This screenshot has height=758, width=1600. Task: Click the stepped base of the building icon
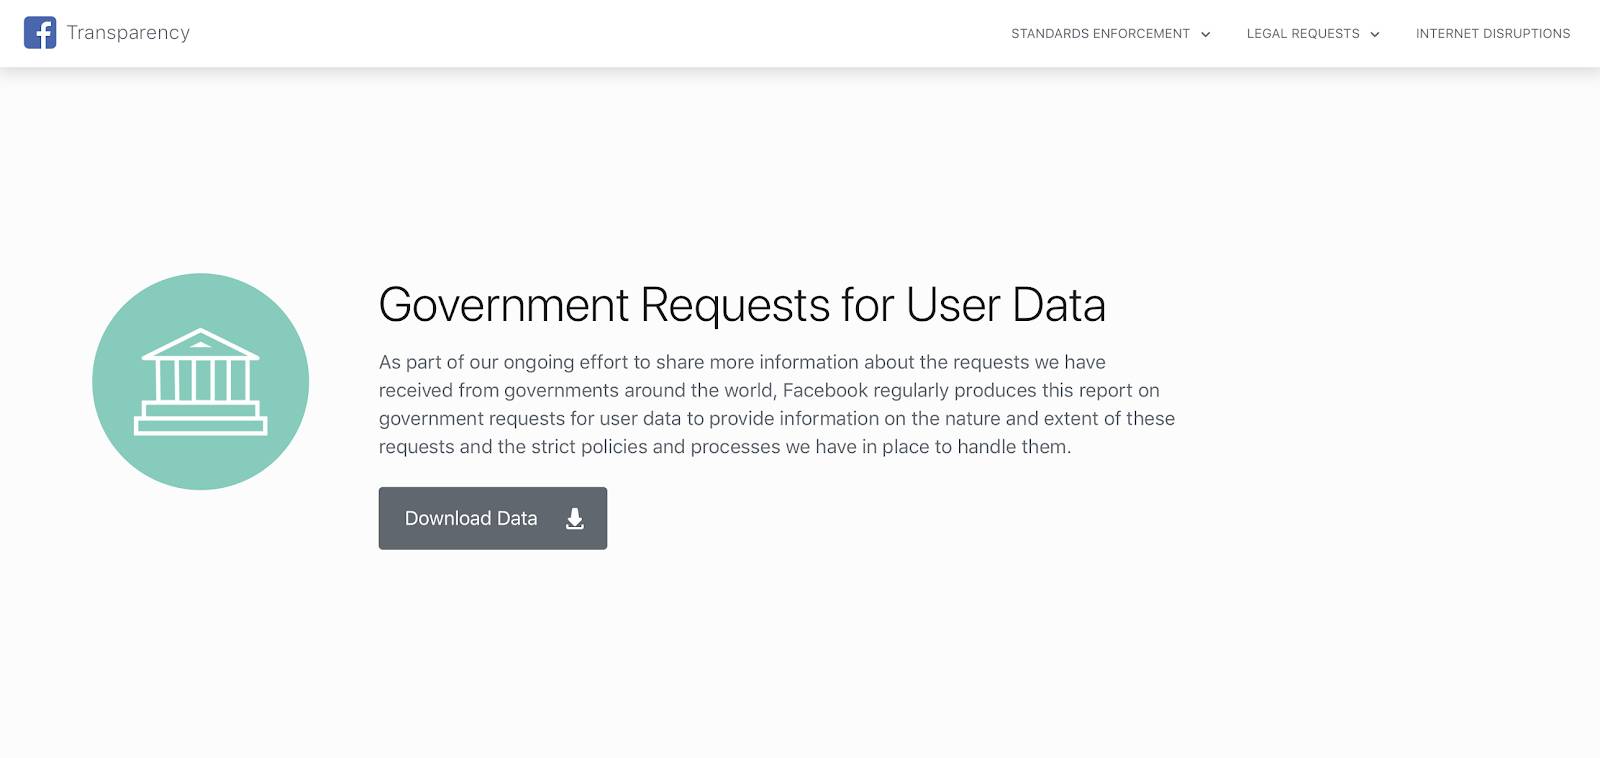click(x=201, y=418)
